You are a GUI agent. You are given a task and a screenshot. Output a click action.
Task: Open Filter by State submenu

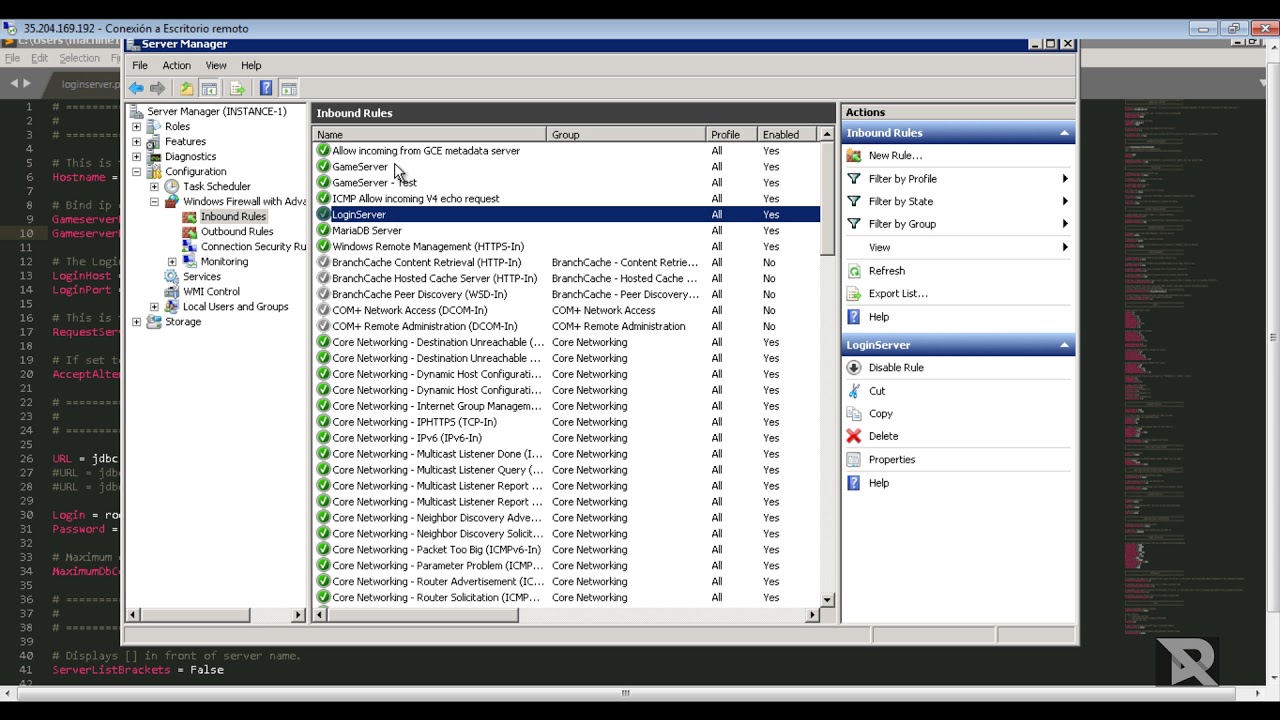pyautogui.click(x=958, y=201)
